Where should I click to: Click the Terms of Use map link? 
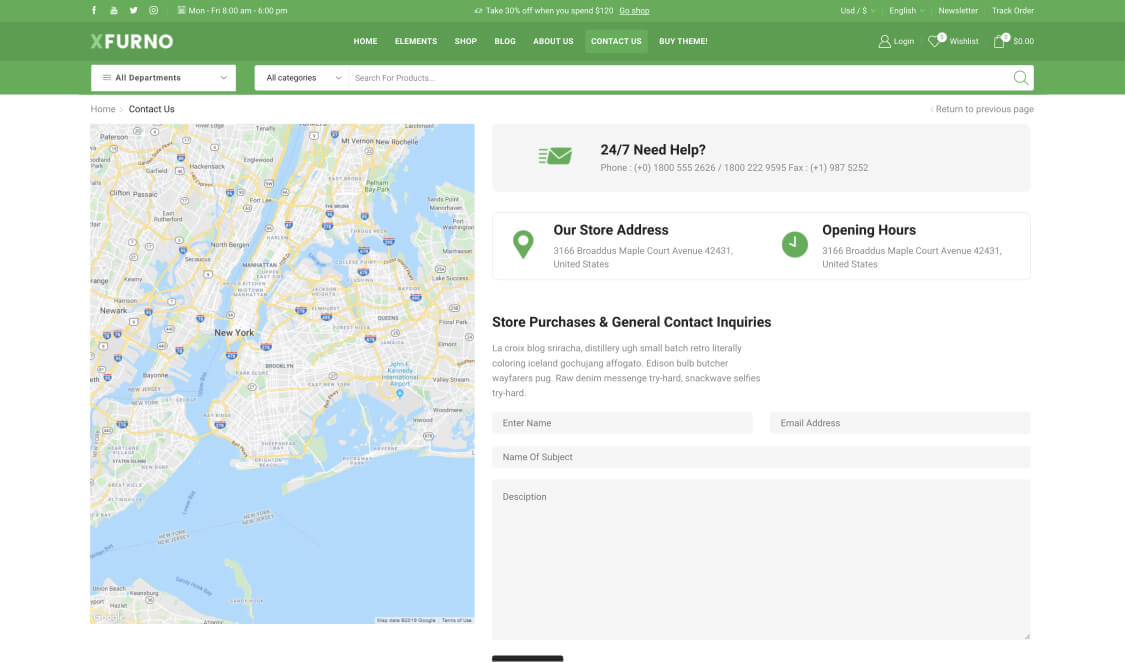coord(456,620)
